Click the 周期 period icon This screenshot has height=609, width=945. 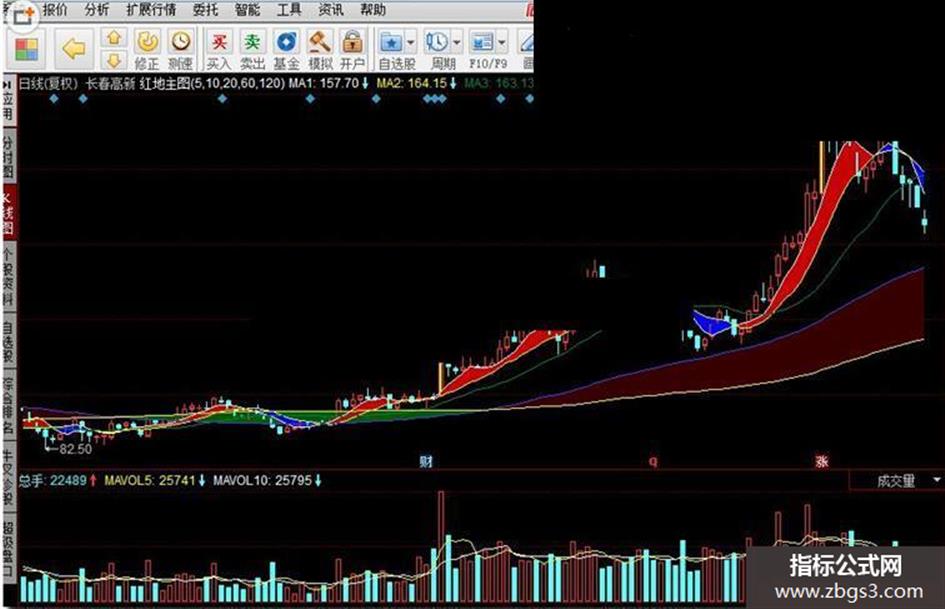[437, 42]
